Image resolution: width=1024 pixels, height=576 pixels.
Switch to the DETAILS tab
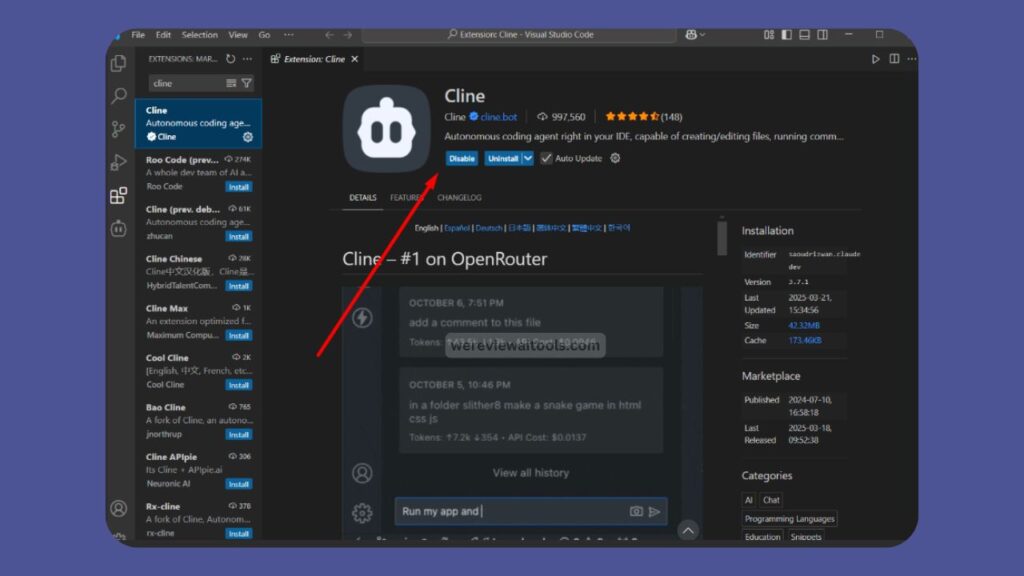click(362, 197)
